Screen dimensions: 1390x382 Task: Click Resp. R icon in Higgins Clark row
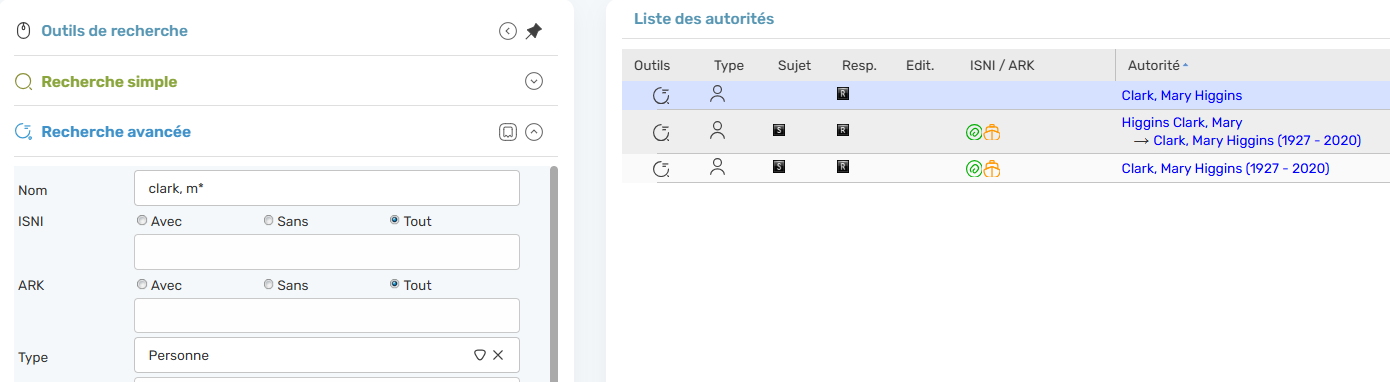(843, 129)
